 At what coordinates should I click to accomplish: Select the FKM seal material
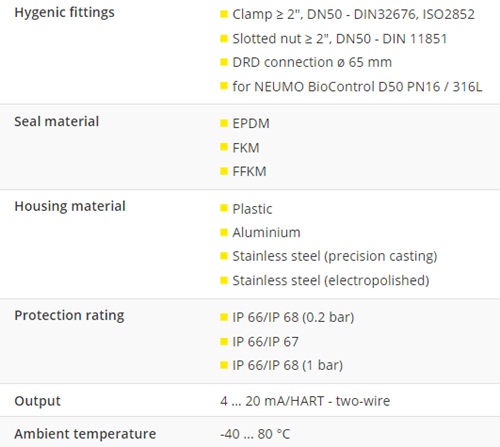[246, 148]
